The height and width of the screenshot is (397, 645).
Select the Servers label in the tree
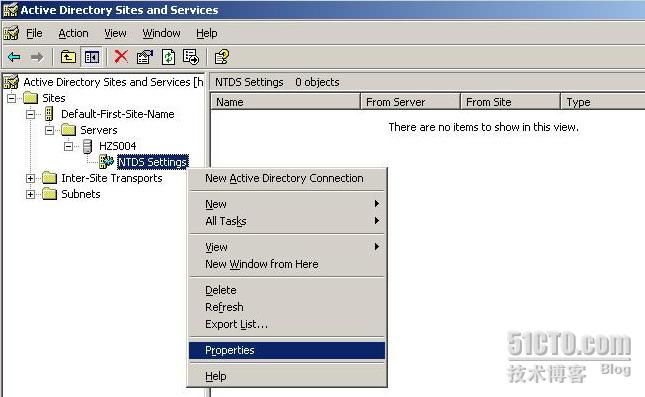pos(99,130)
